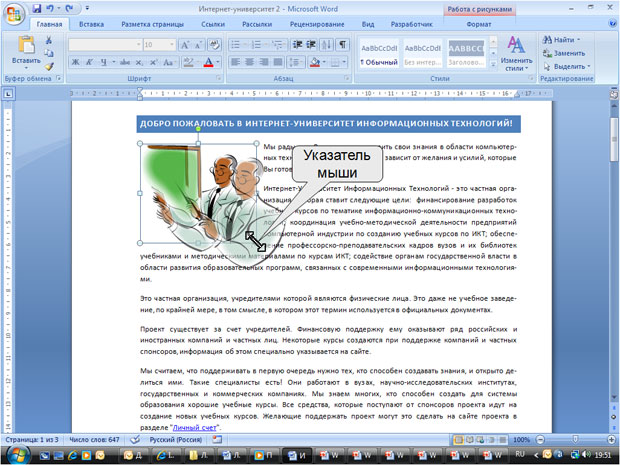
Task: Center align the paragraph
Action: [250, 62]
